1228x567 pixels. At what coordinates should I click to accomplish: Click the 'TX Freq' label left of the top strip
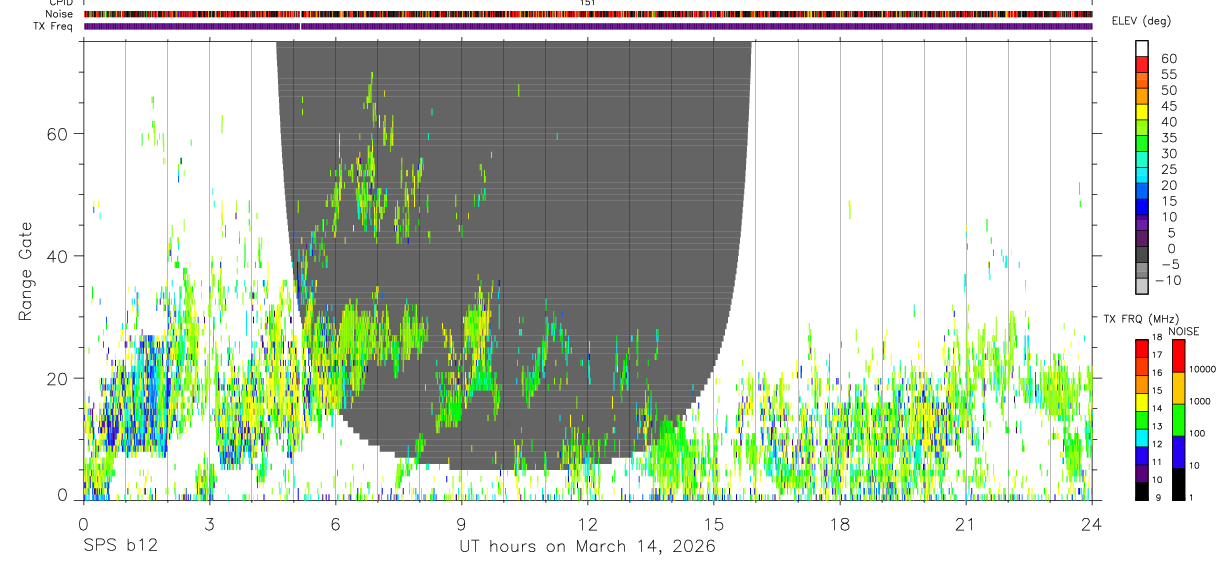(x=53, y=26)
